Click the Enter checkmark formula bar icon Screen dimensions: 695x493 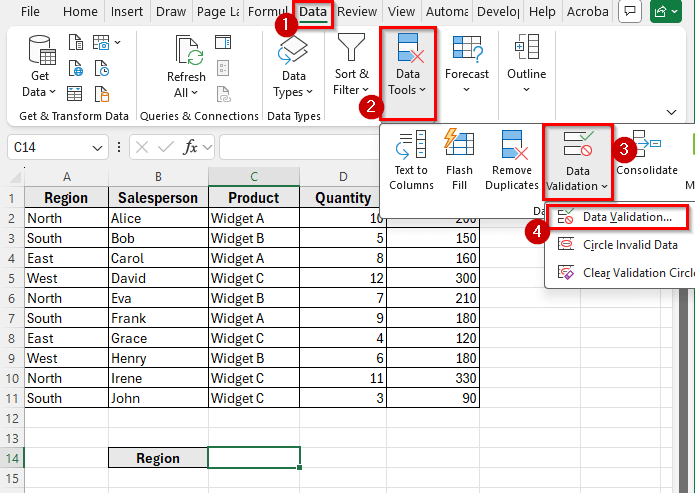(x=166, y=147)
